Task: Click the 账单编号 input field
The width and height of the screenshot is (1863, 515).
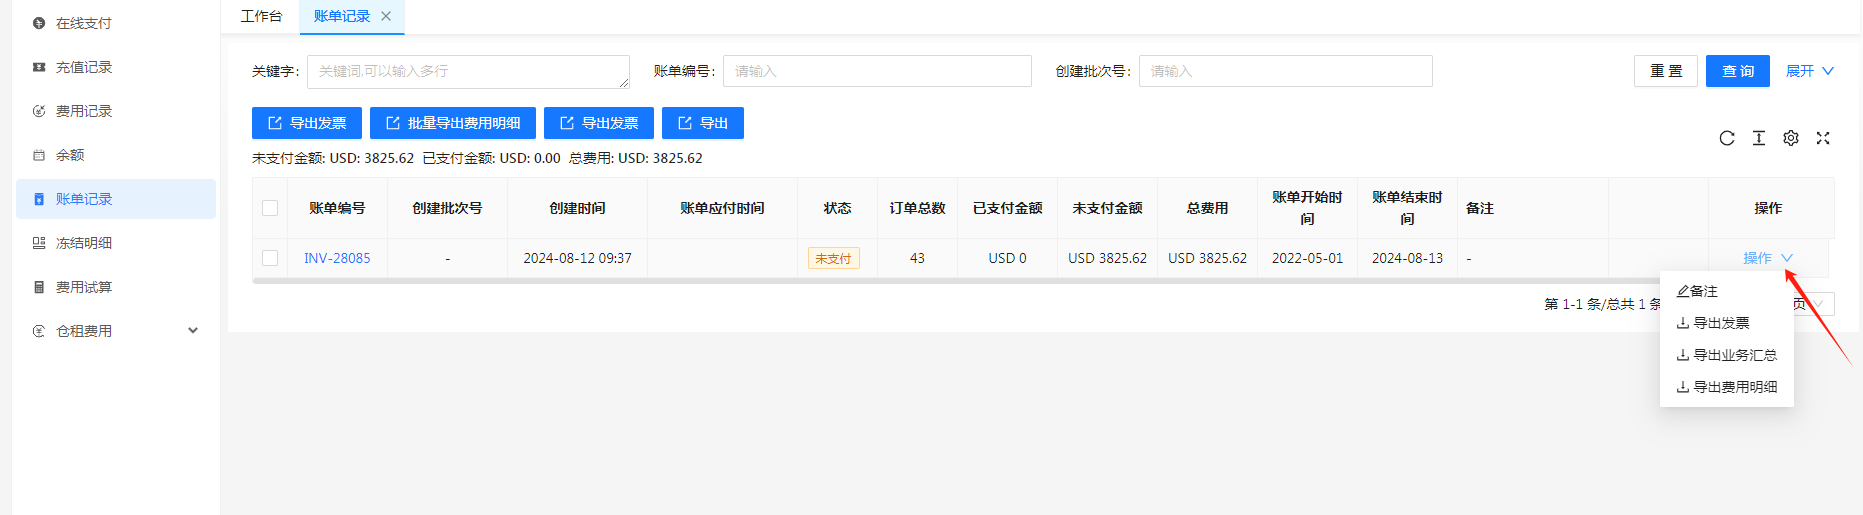Action: pyautogui.click(x=877, y=71)
